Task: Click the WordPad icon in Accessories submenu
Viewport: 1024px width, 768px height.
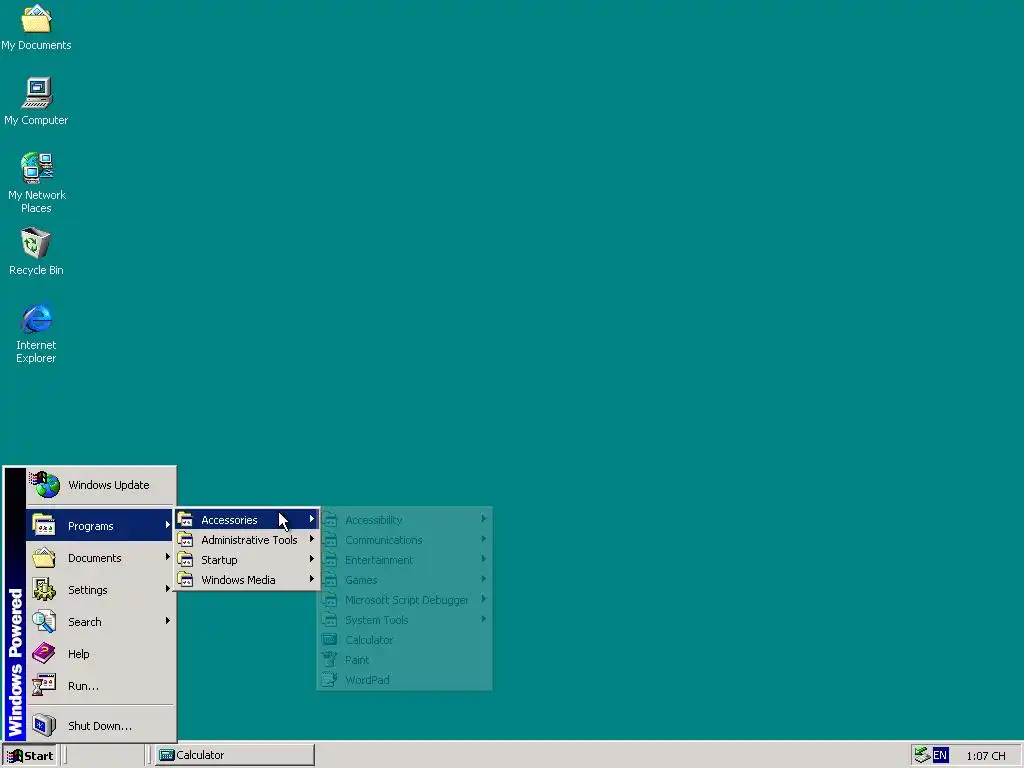Action: (330, 679)
